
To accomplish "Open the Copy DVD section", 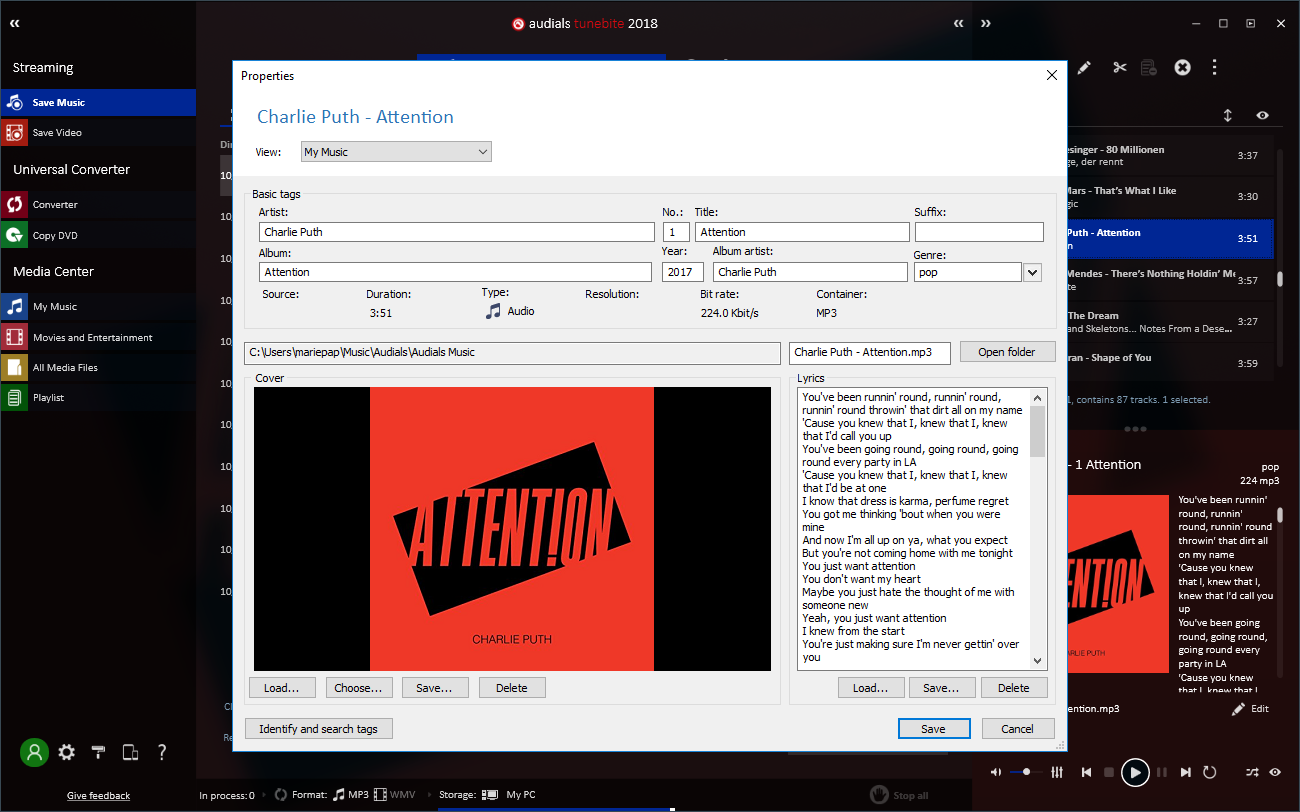I will (98, 235).
